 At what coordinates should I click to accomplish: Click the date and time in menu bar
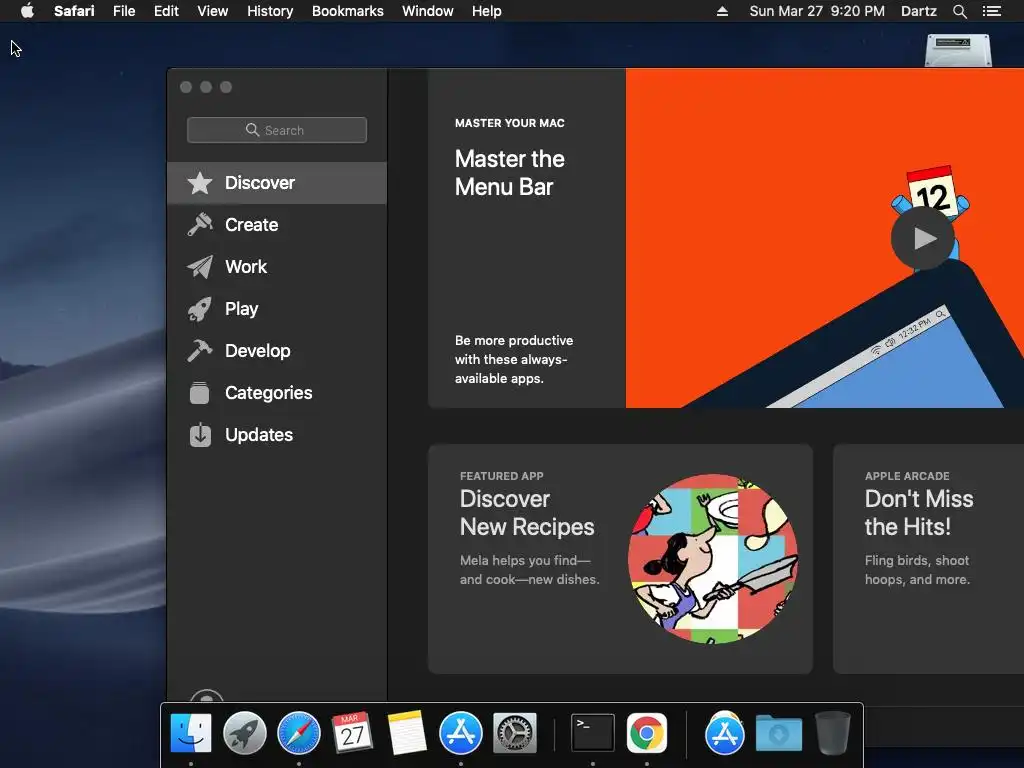point(817,11)
